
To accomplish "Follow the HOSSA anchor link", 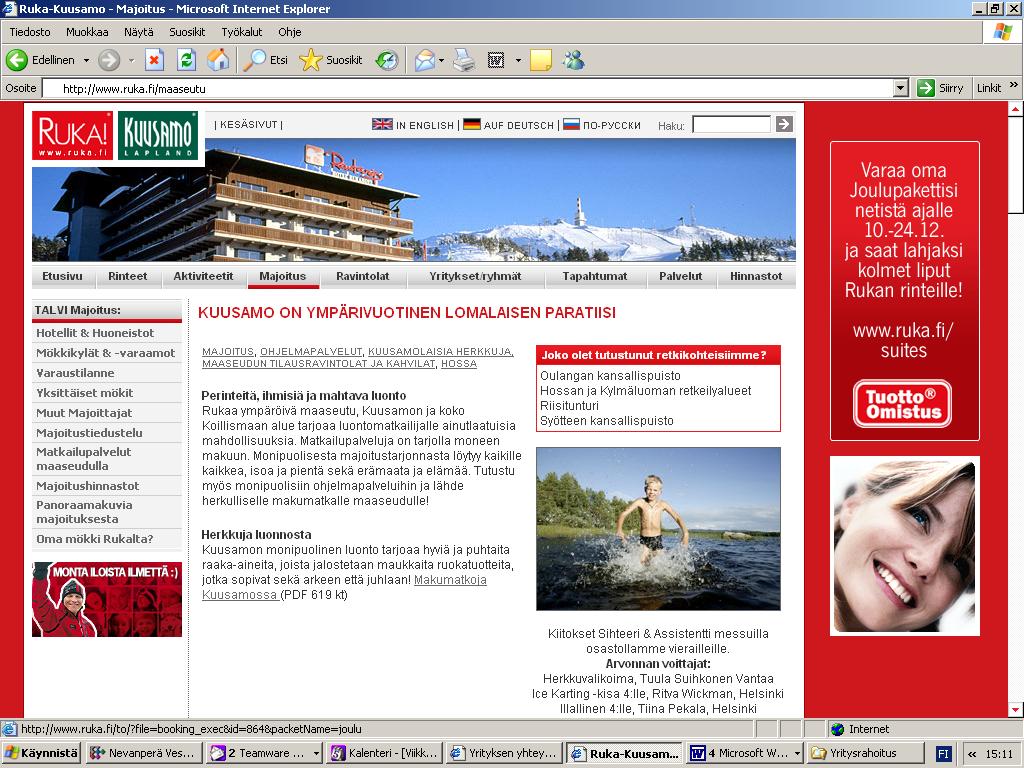I will pos(458,364).
